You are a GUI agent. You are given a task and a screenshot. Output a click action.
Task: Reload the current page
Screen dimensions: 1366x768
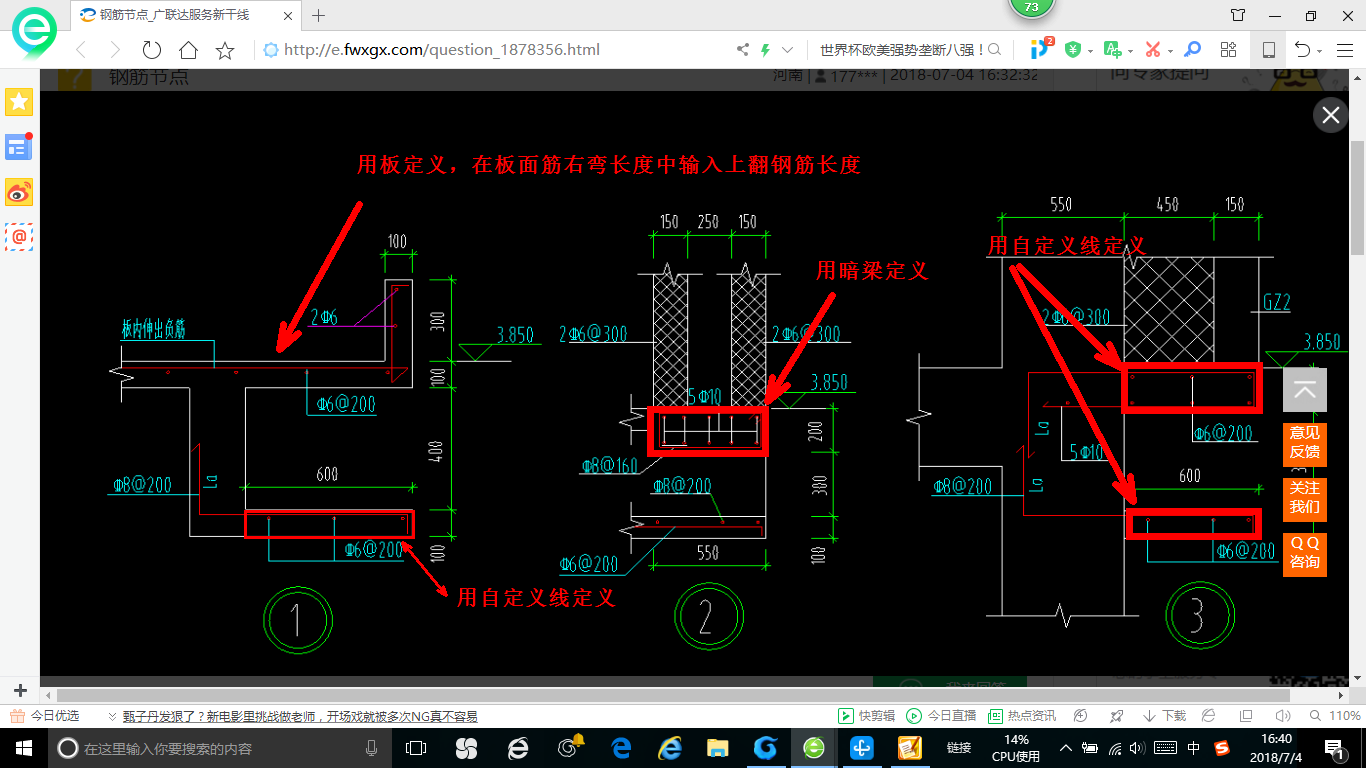pyautogui.click(x=151, y=50)
